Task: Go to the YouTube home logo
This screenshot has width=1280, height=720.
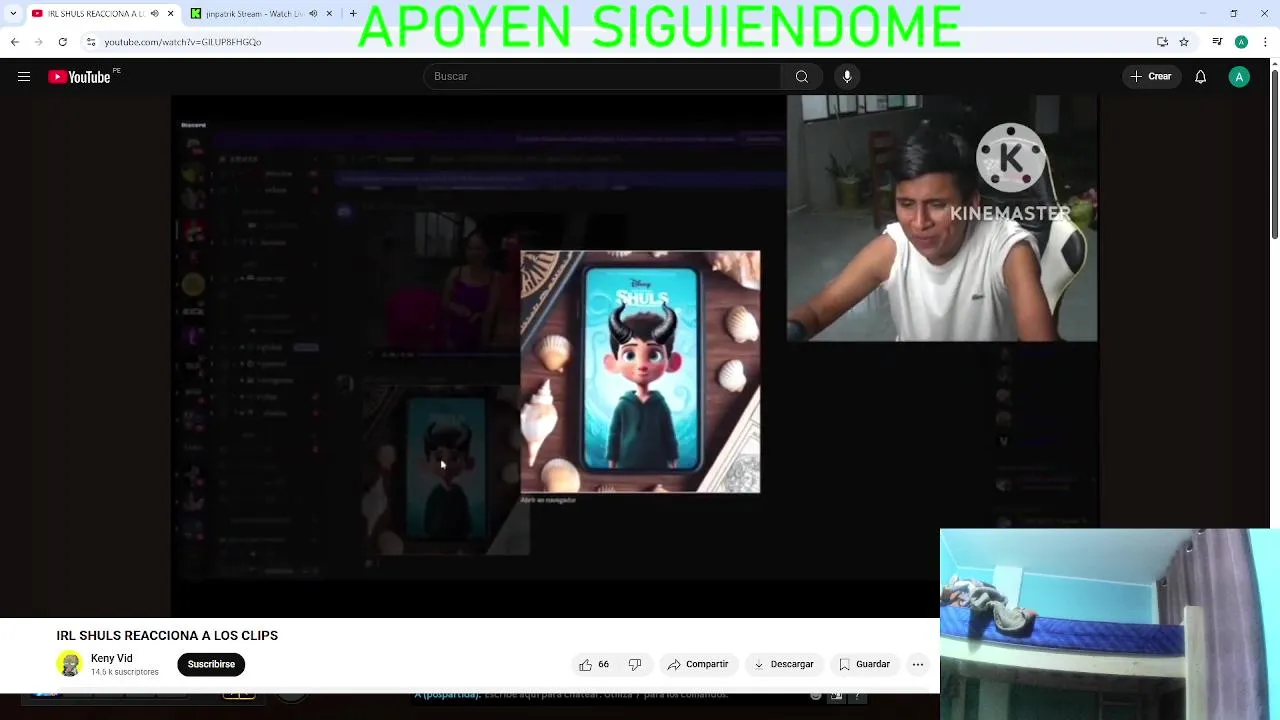Action: [x=80, y=77]
